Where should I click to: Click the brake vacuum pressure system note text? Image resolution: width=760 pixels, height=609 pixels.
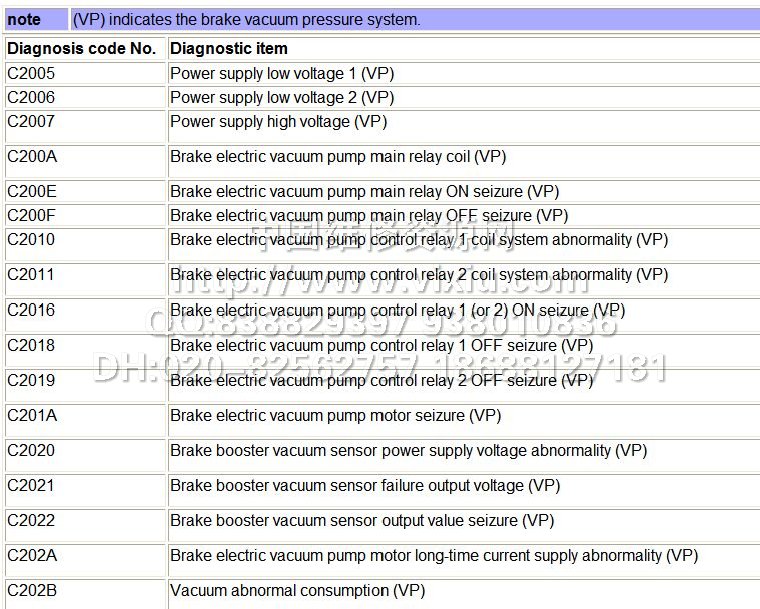246,19
